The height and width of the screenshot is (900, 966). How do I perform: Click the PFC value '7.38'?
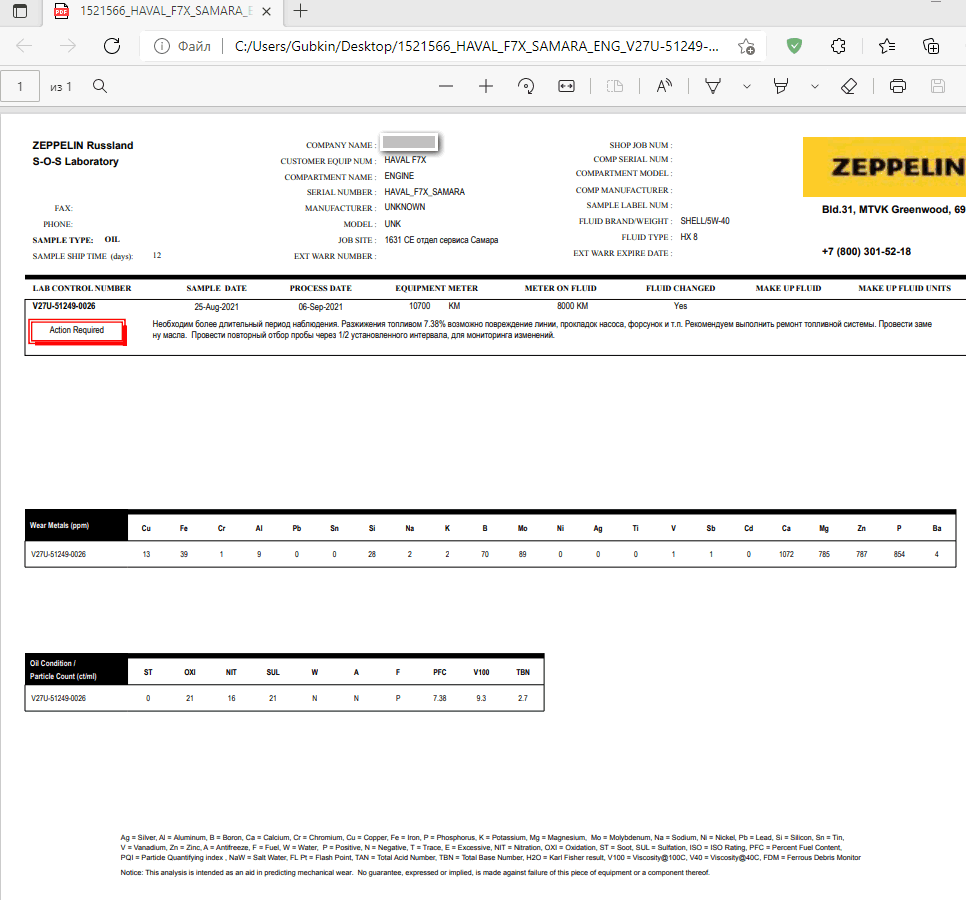439,699
